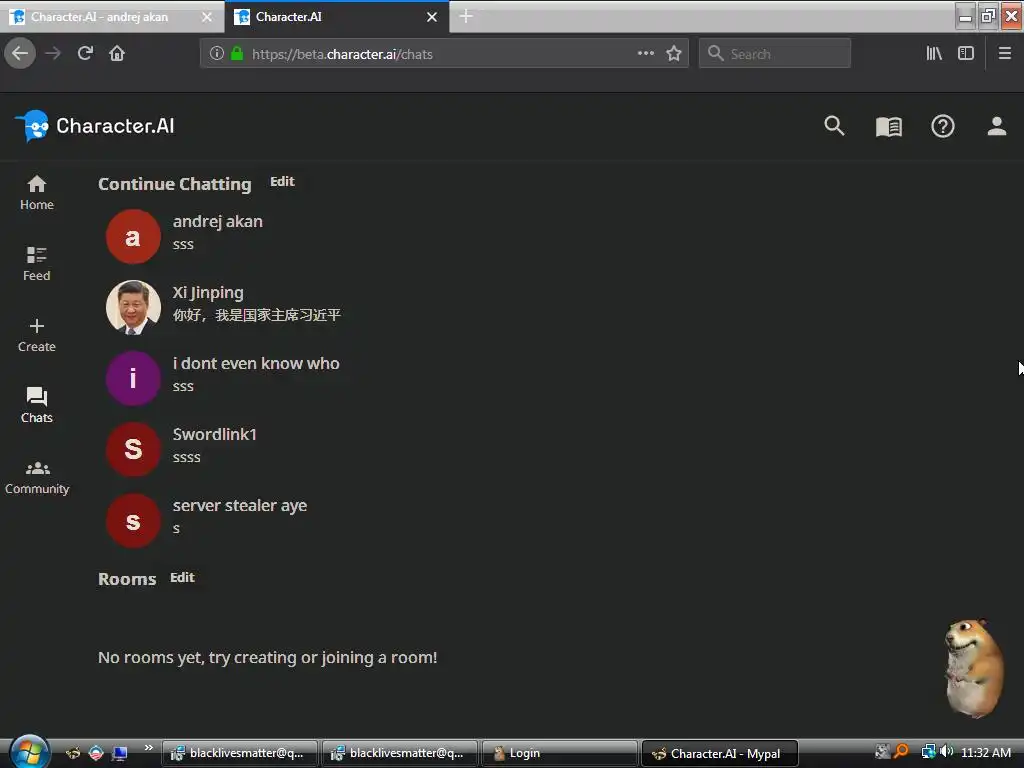Click the 'Rooms' heading
The image size is (1024, 768).
pos(127,579)
